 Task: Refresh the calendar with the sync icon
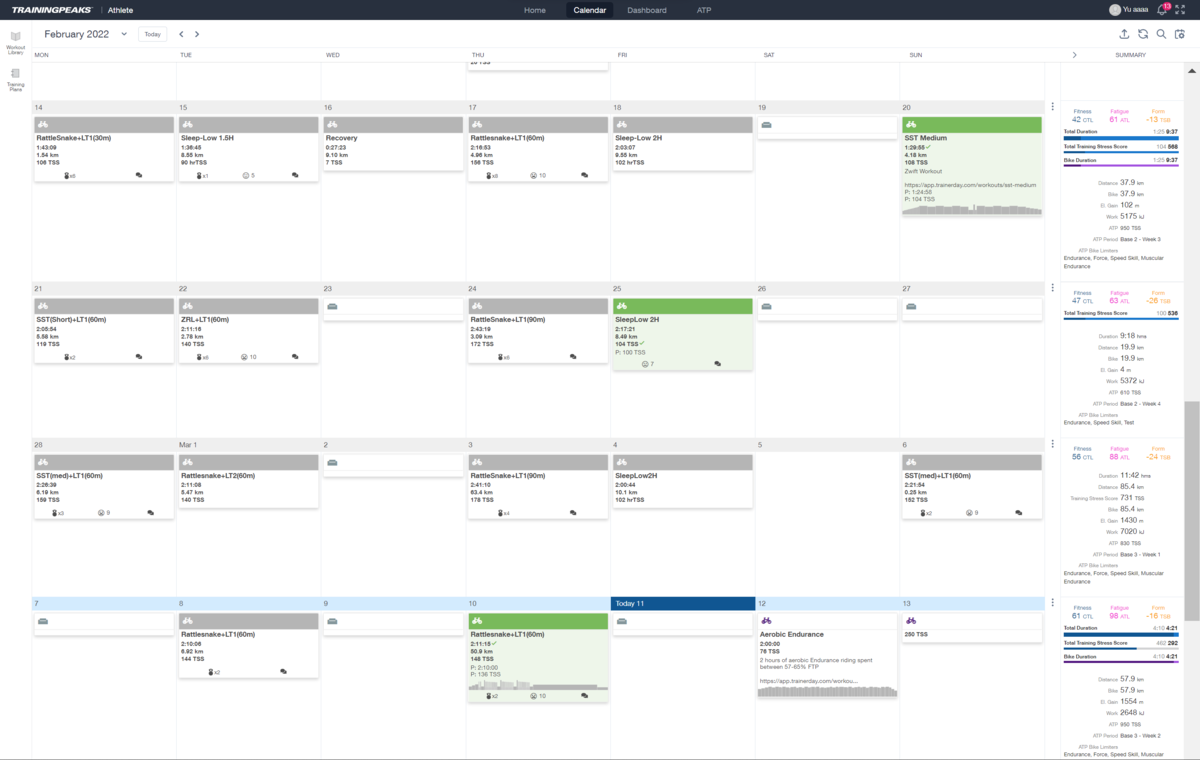tap(1143, 34)
